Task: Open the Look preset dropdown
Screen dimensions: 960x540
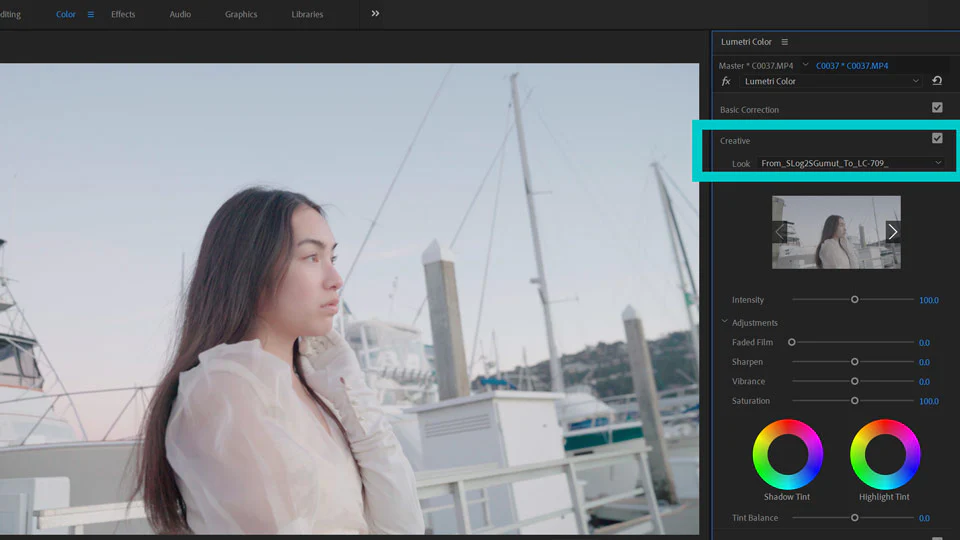Action: click(x=850, y=163)
